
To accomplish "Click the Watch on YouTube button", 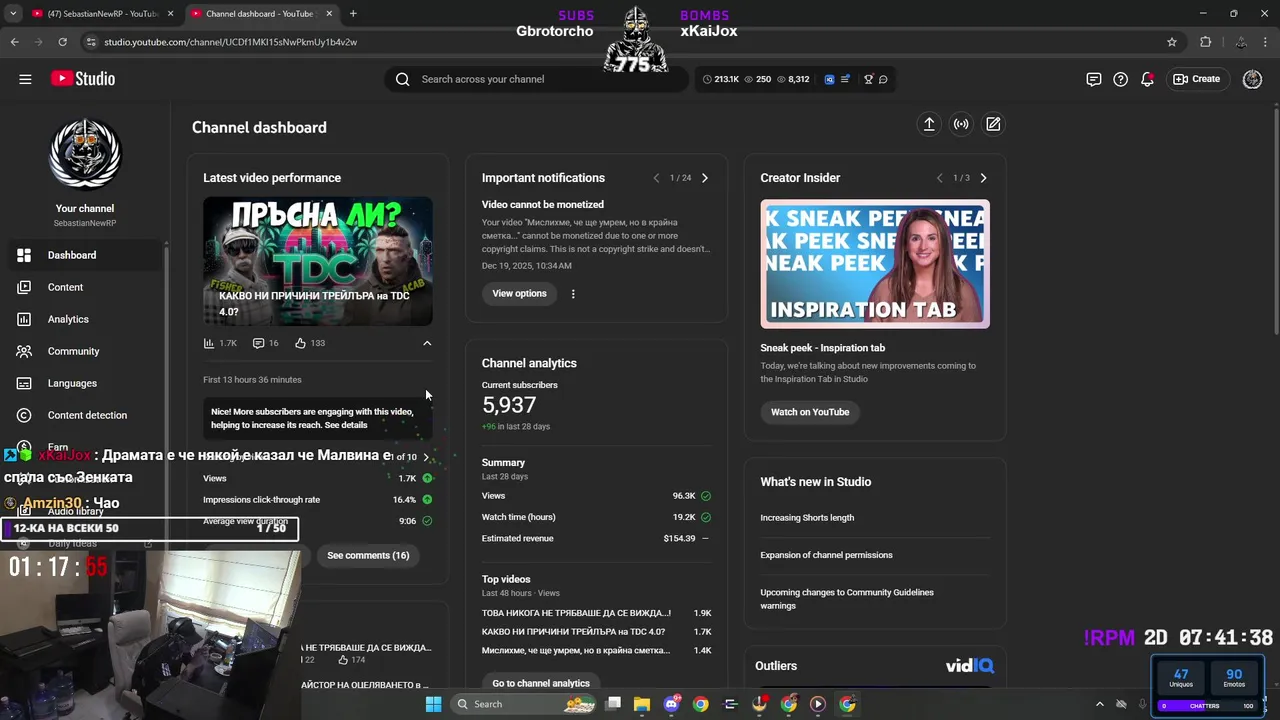I will coord(810,412).
